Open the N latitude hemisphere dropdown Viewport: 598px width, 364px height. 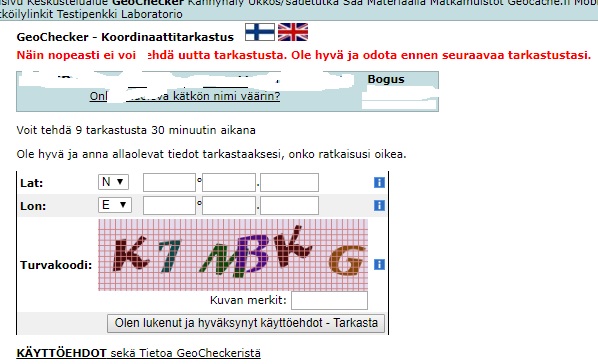click(x=113, y=182)
